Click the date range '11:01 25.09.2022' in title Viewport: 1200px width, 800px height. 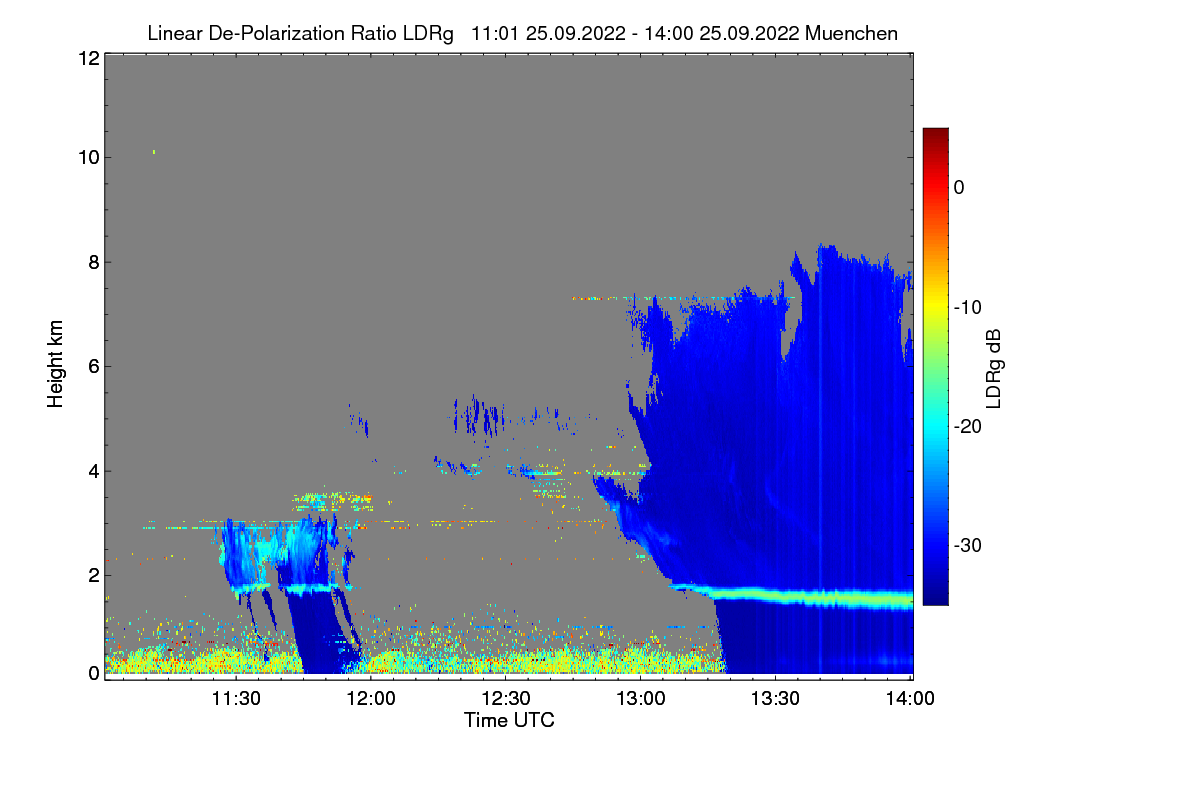[x=549, y=33]
